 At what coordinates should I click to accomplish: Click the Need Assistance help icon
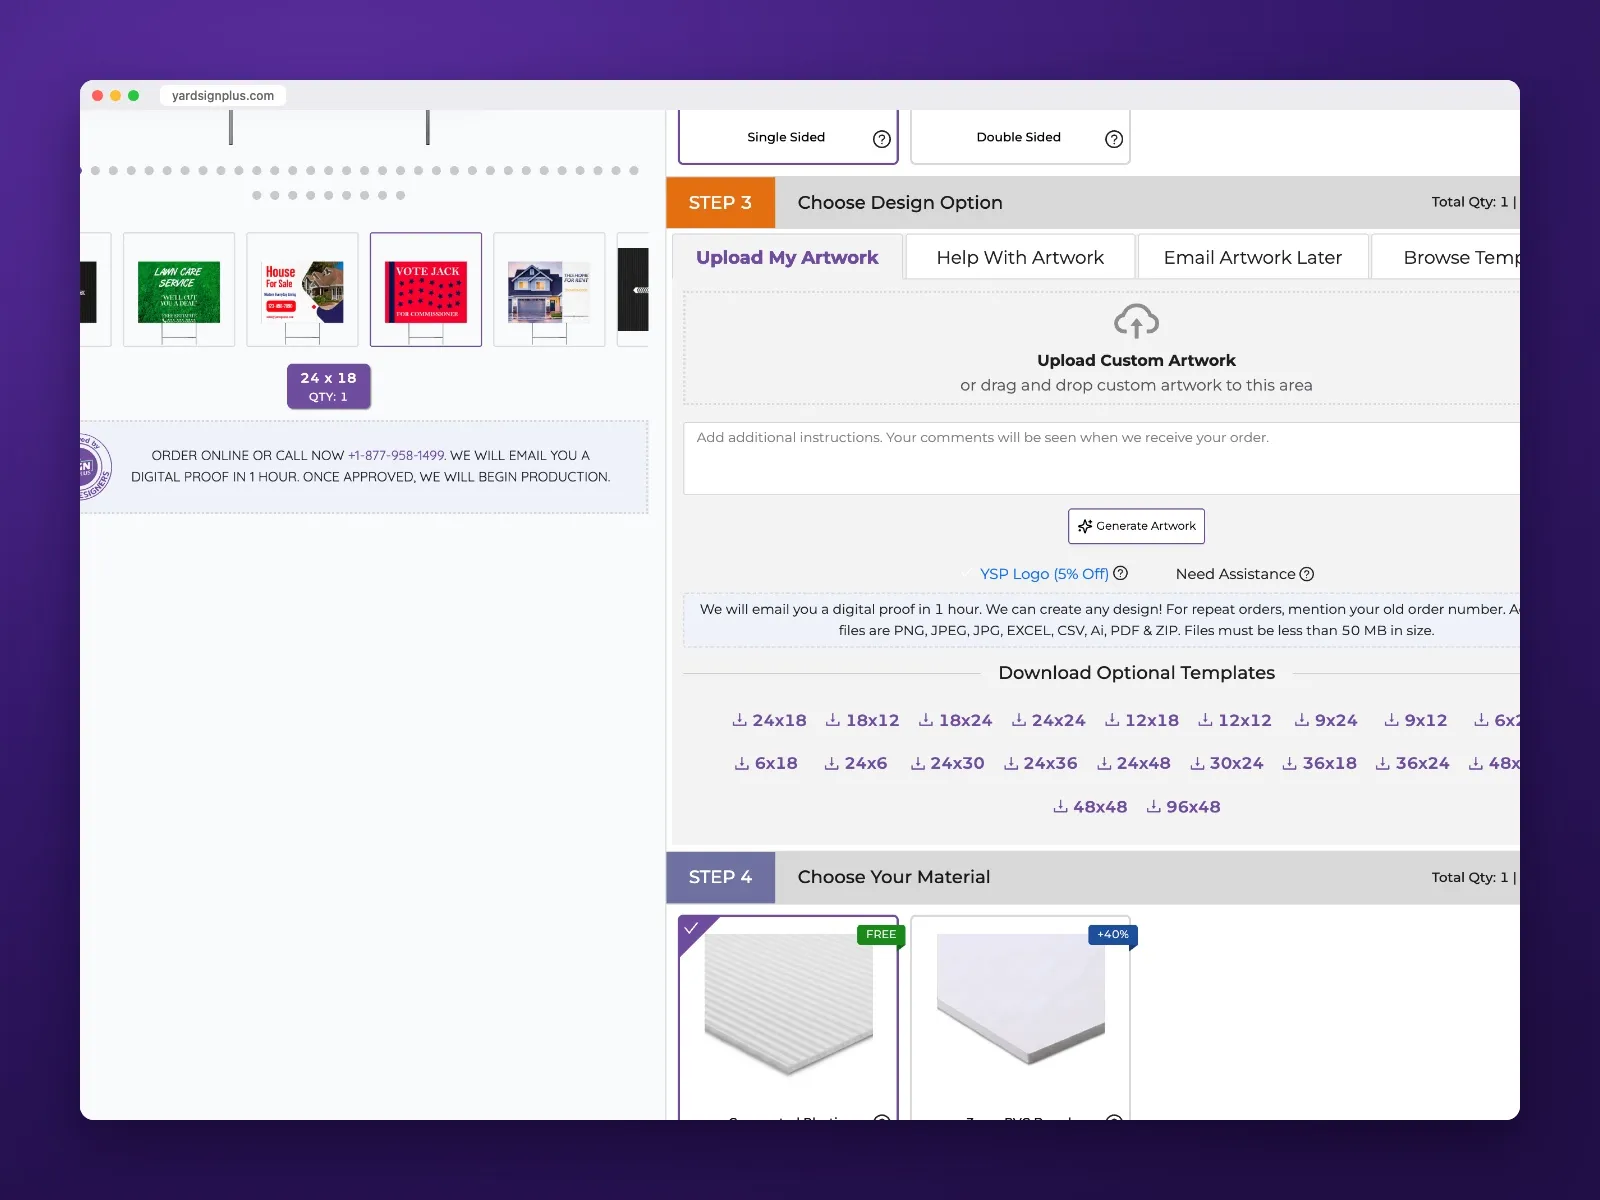coord(1306,574)
